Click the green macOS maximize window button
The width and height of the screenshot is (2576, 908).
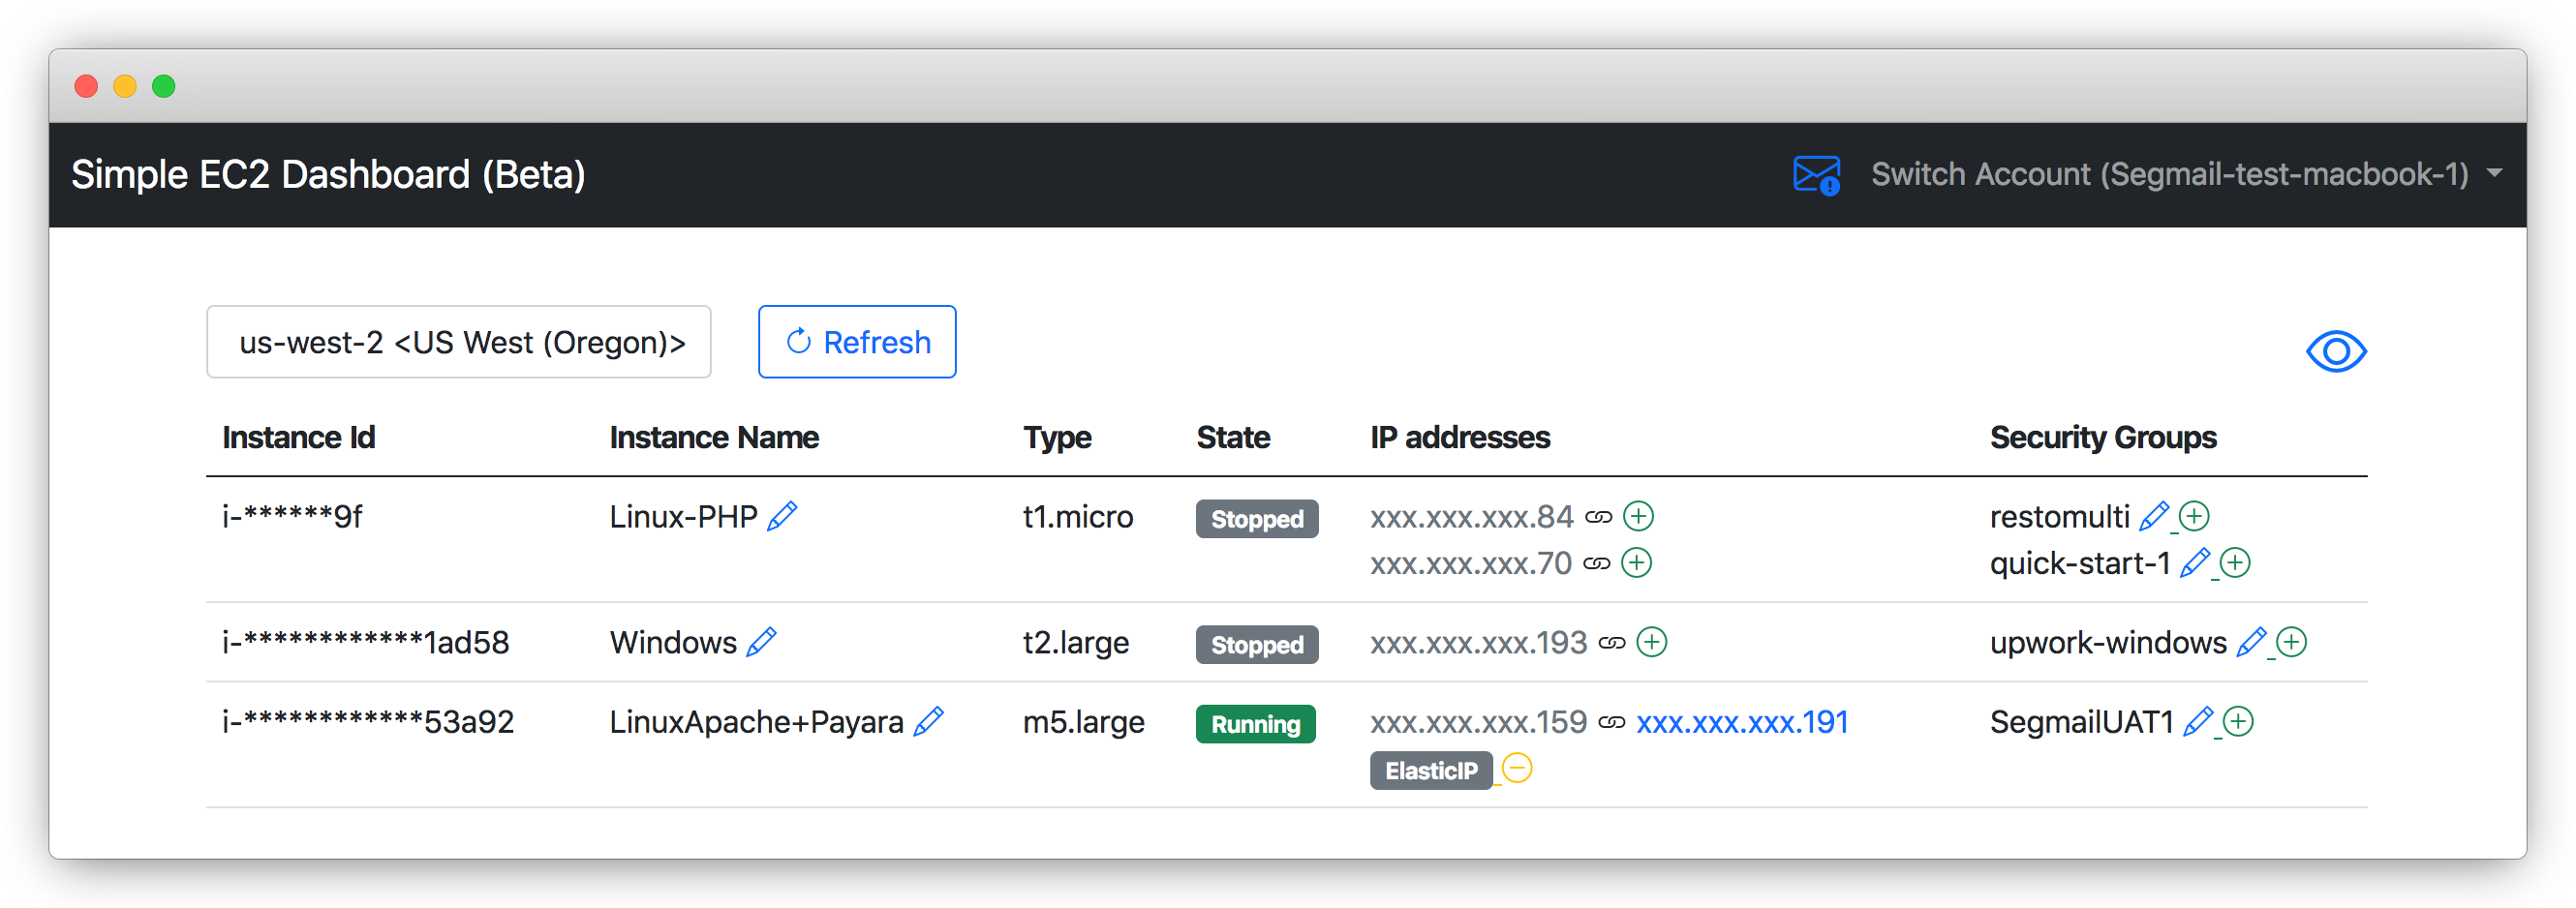(x=164, y=86)
